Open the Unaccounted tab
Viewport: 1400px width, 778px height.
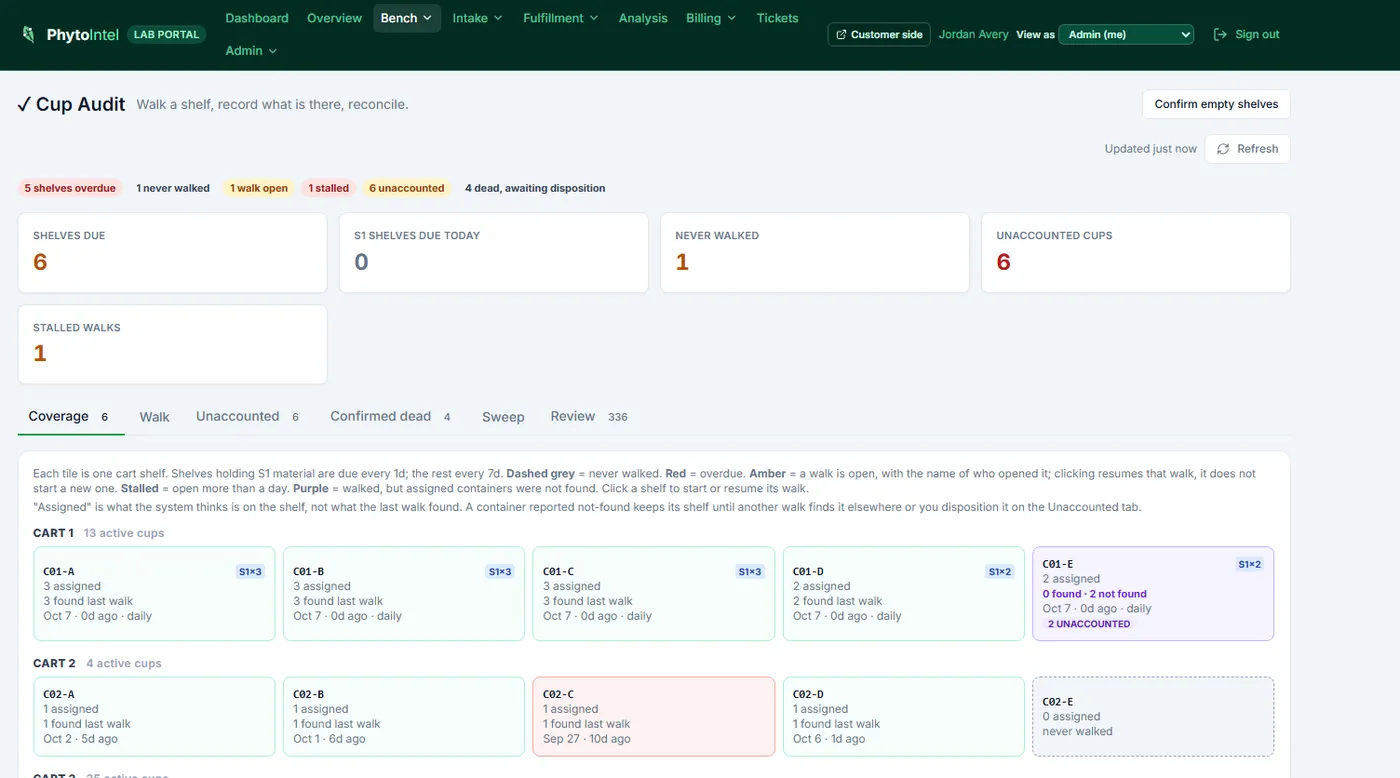click(247, 417)
